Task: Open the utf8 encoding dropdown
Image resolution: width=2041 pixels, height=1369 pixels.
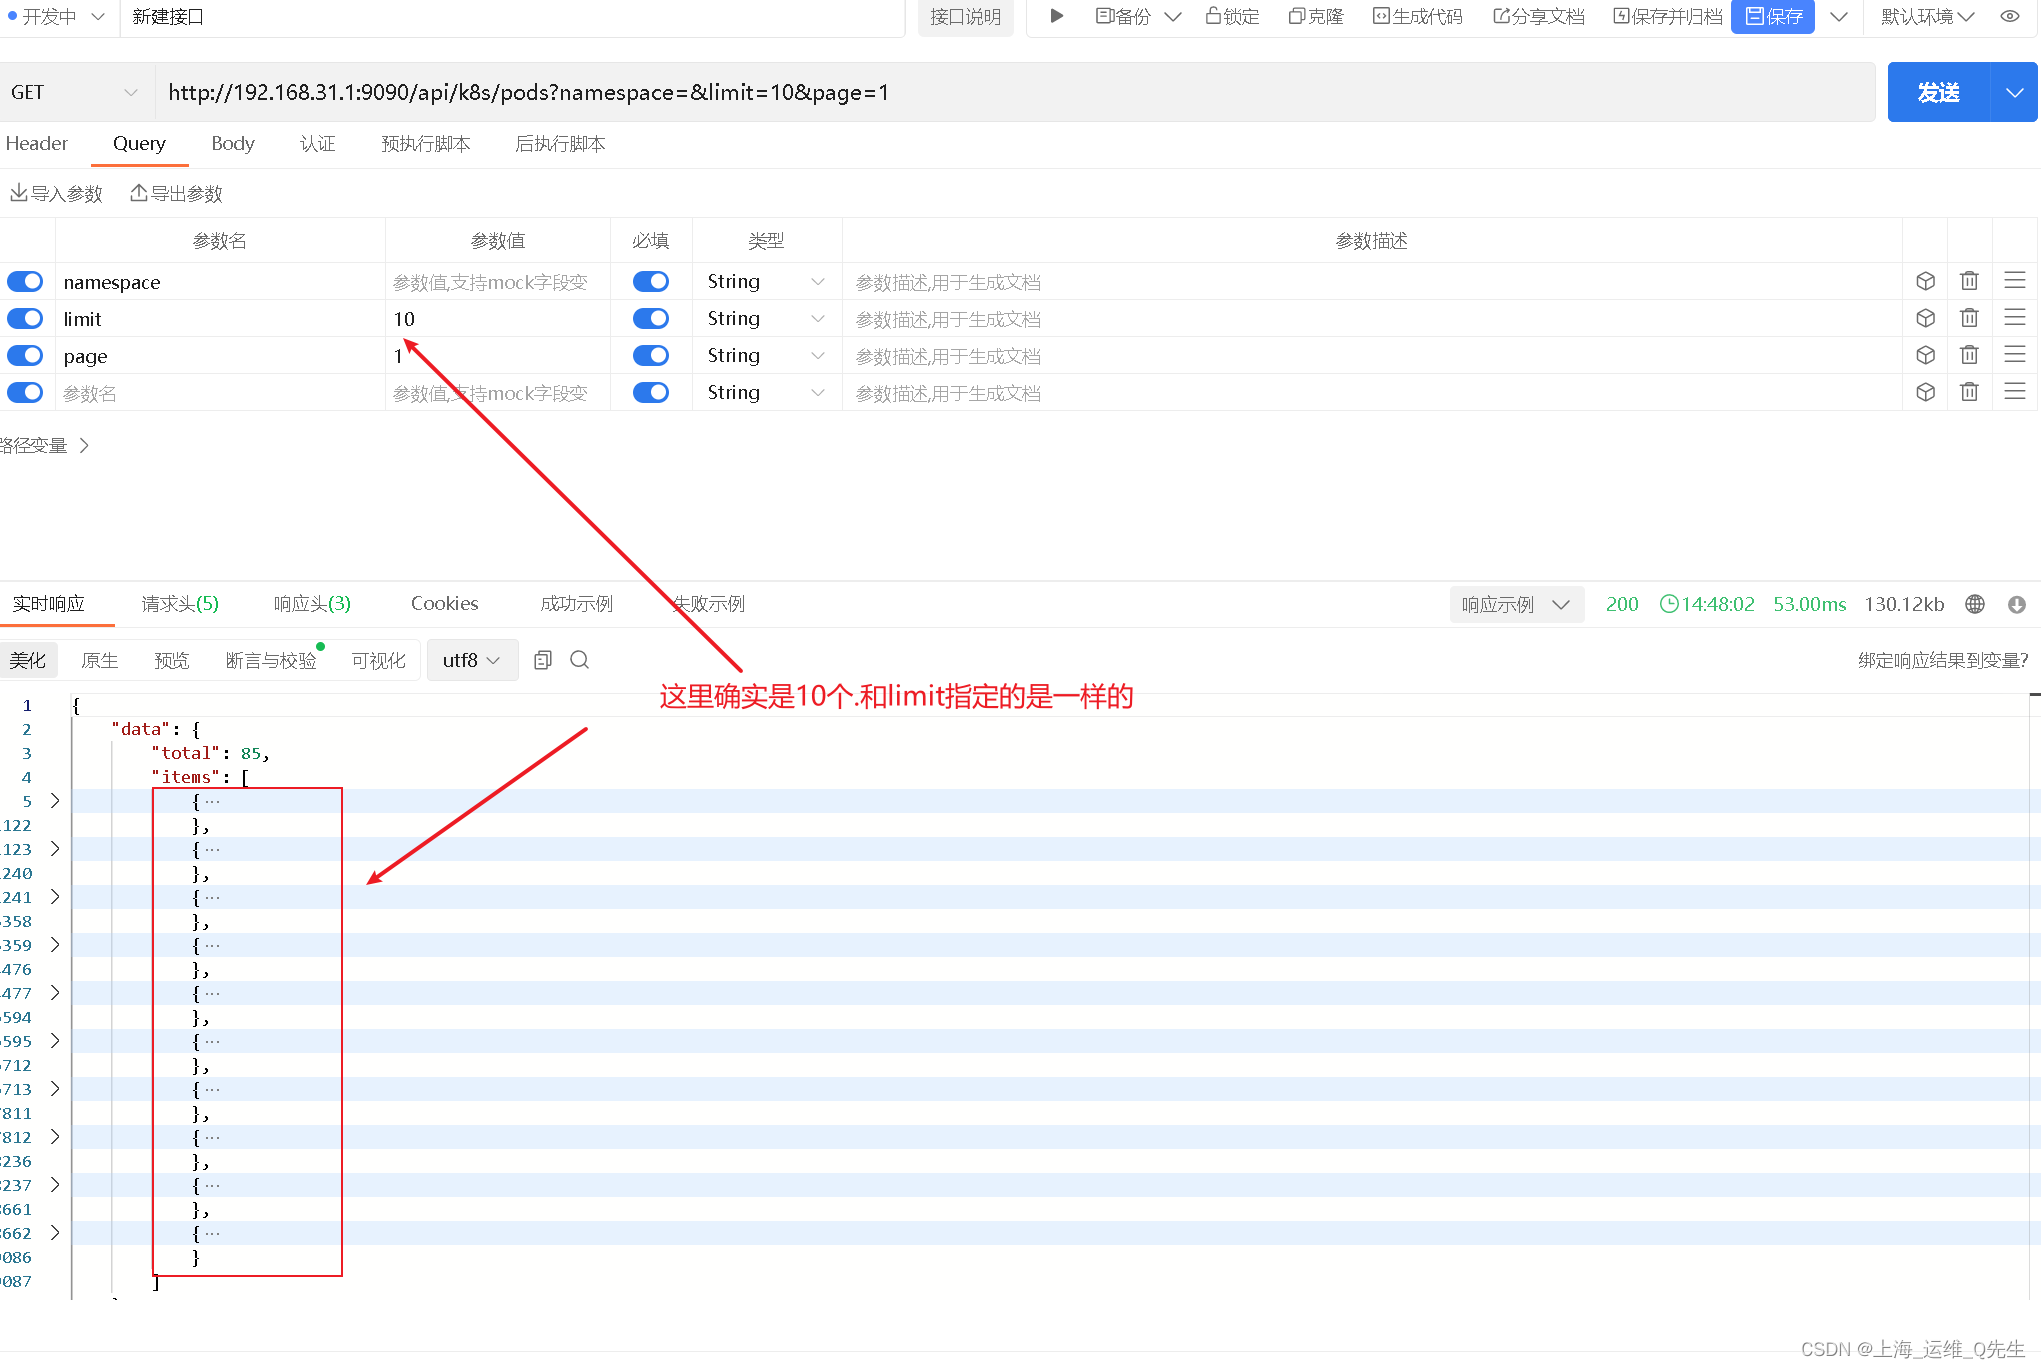Action: pos(472,660)
